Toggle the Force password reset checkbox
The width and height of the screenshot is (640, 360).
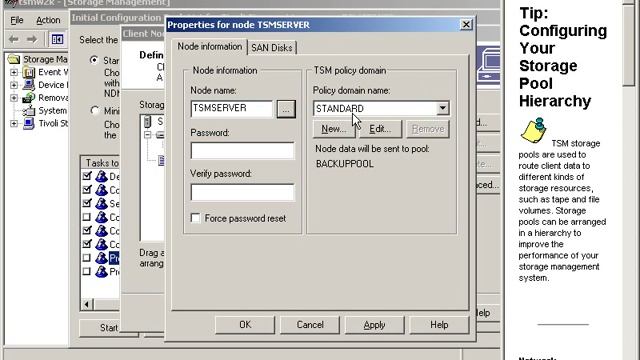196,218
